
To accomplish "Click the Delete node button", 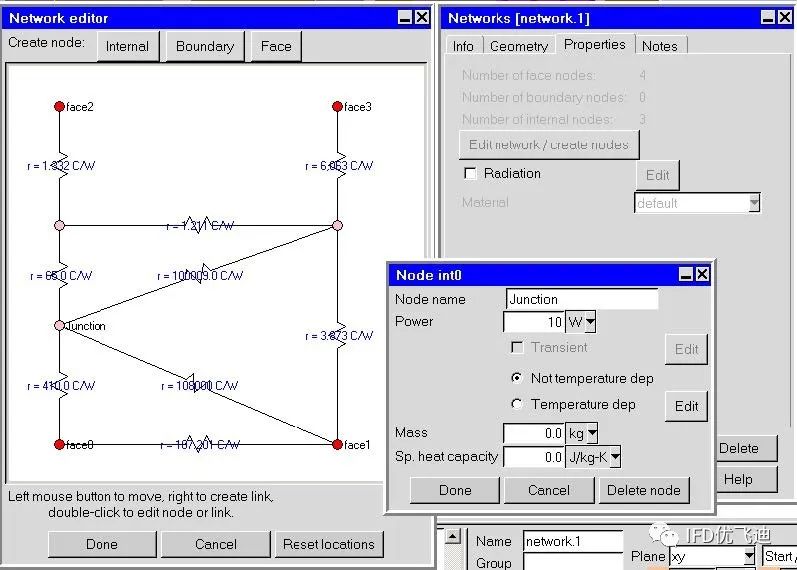I will click(x=644, y=490).
